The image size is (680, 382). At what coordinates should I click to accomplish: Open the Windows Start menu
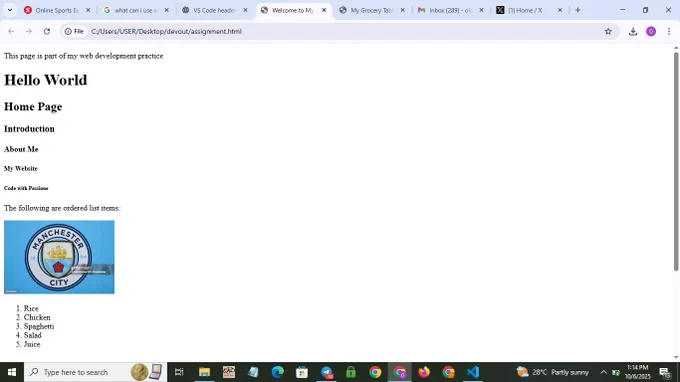pos(12,372)
